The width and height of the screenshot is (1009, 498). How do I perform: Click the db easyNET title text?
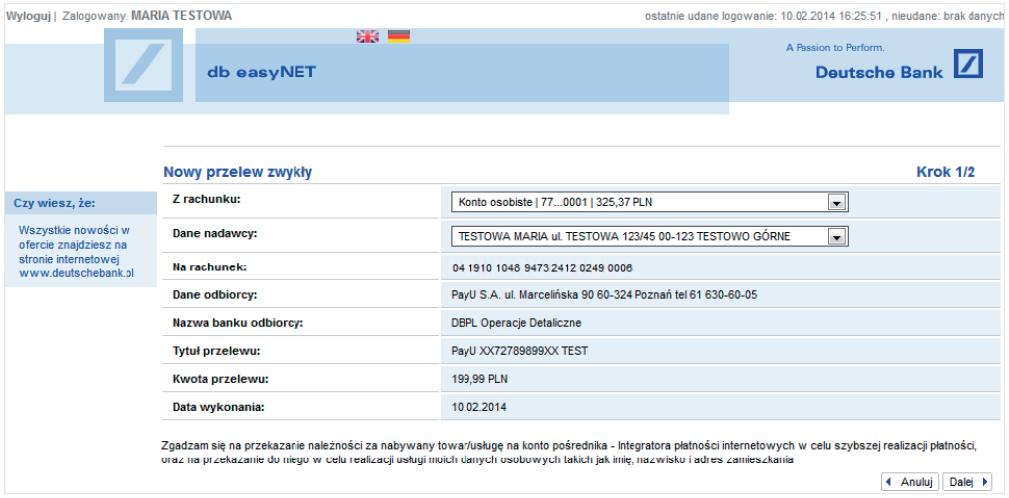261,72
